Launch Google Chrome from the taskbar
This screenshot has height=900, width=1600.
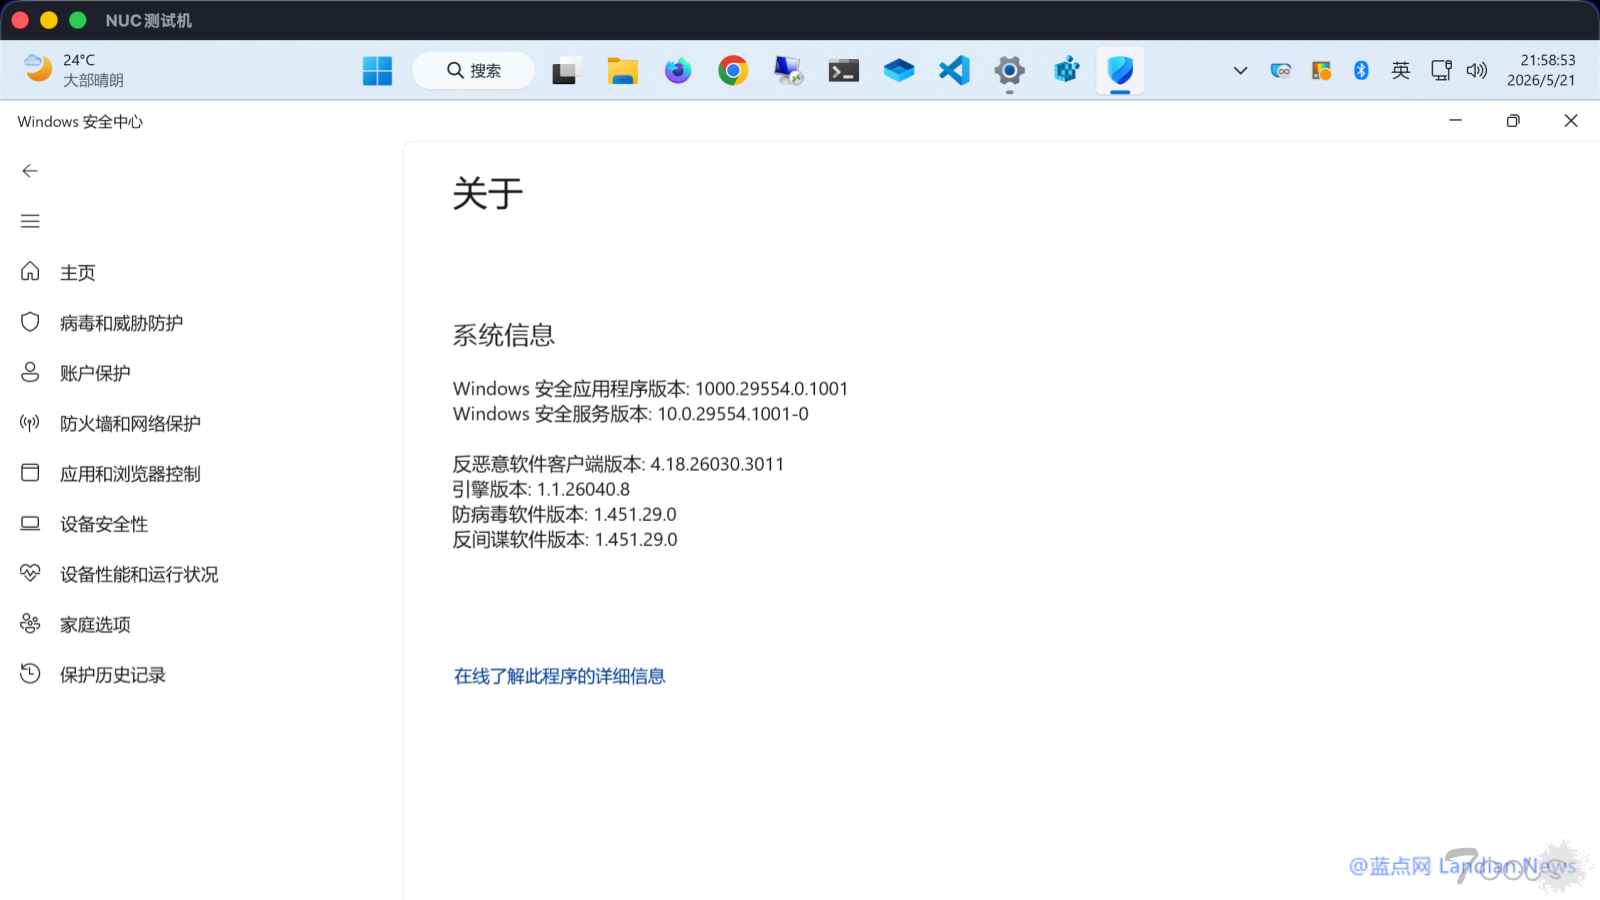[733, 71]
